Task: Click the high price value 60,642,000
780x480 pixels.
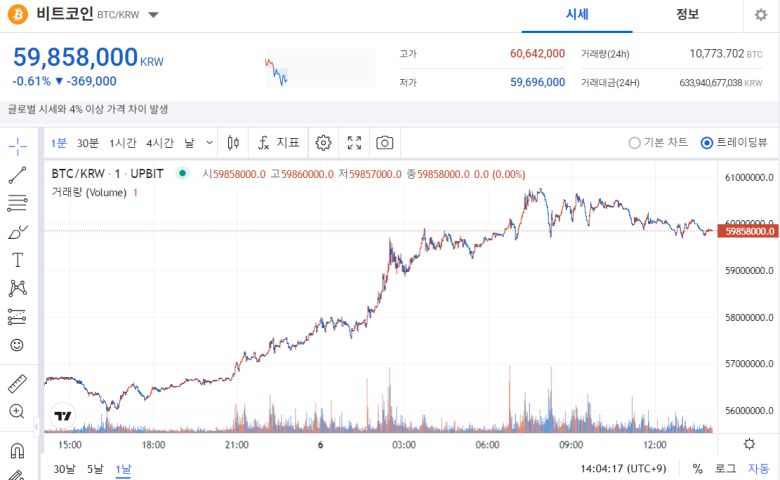Action: click(537, 54)
